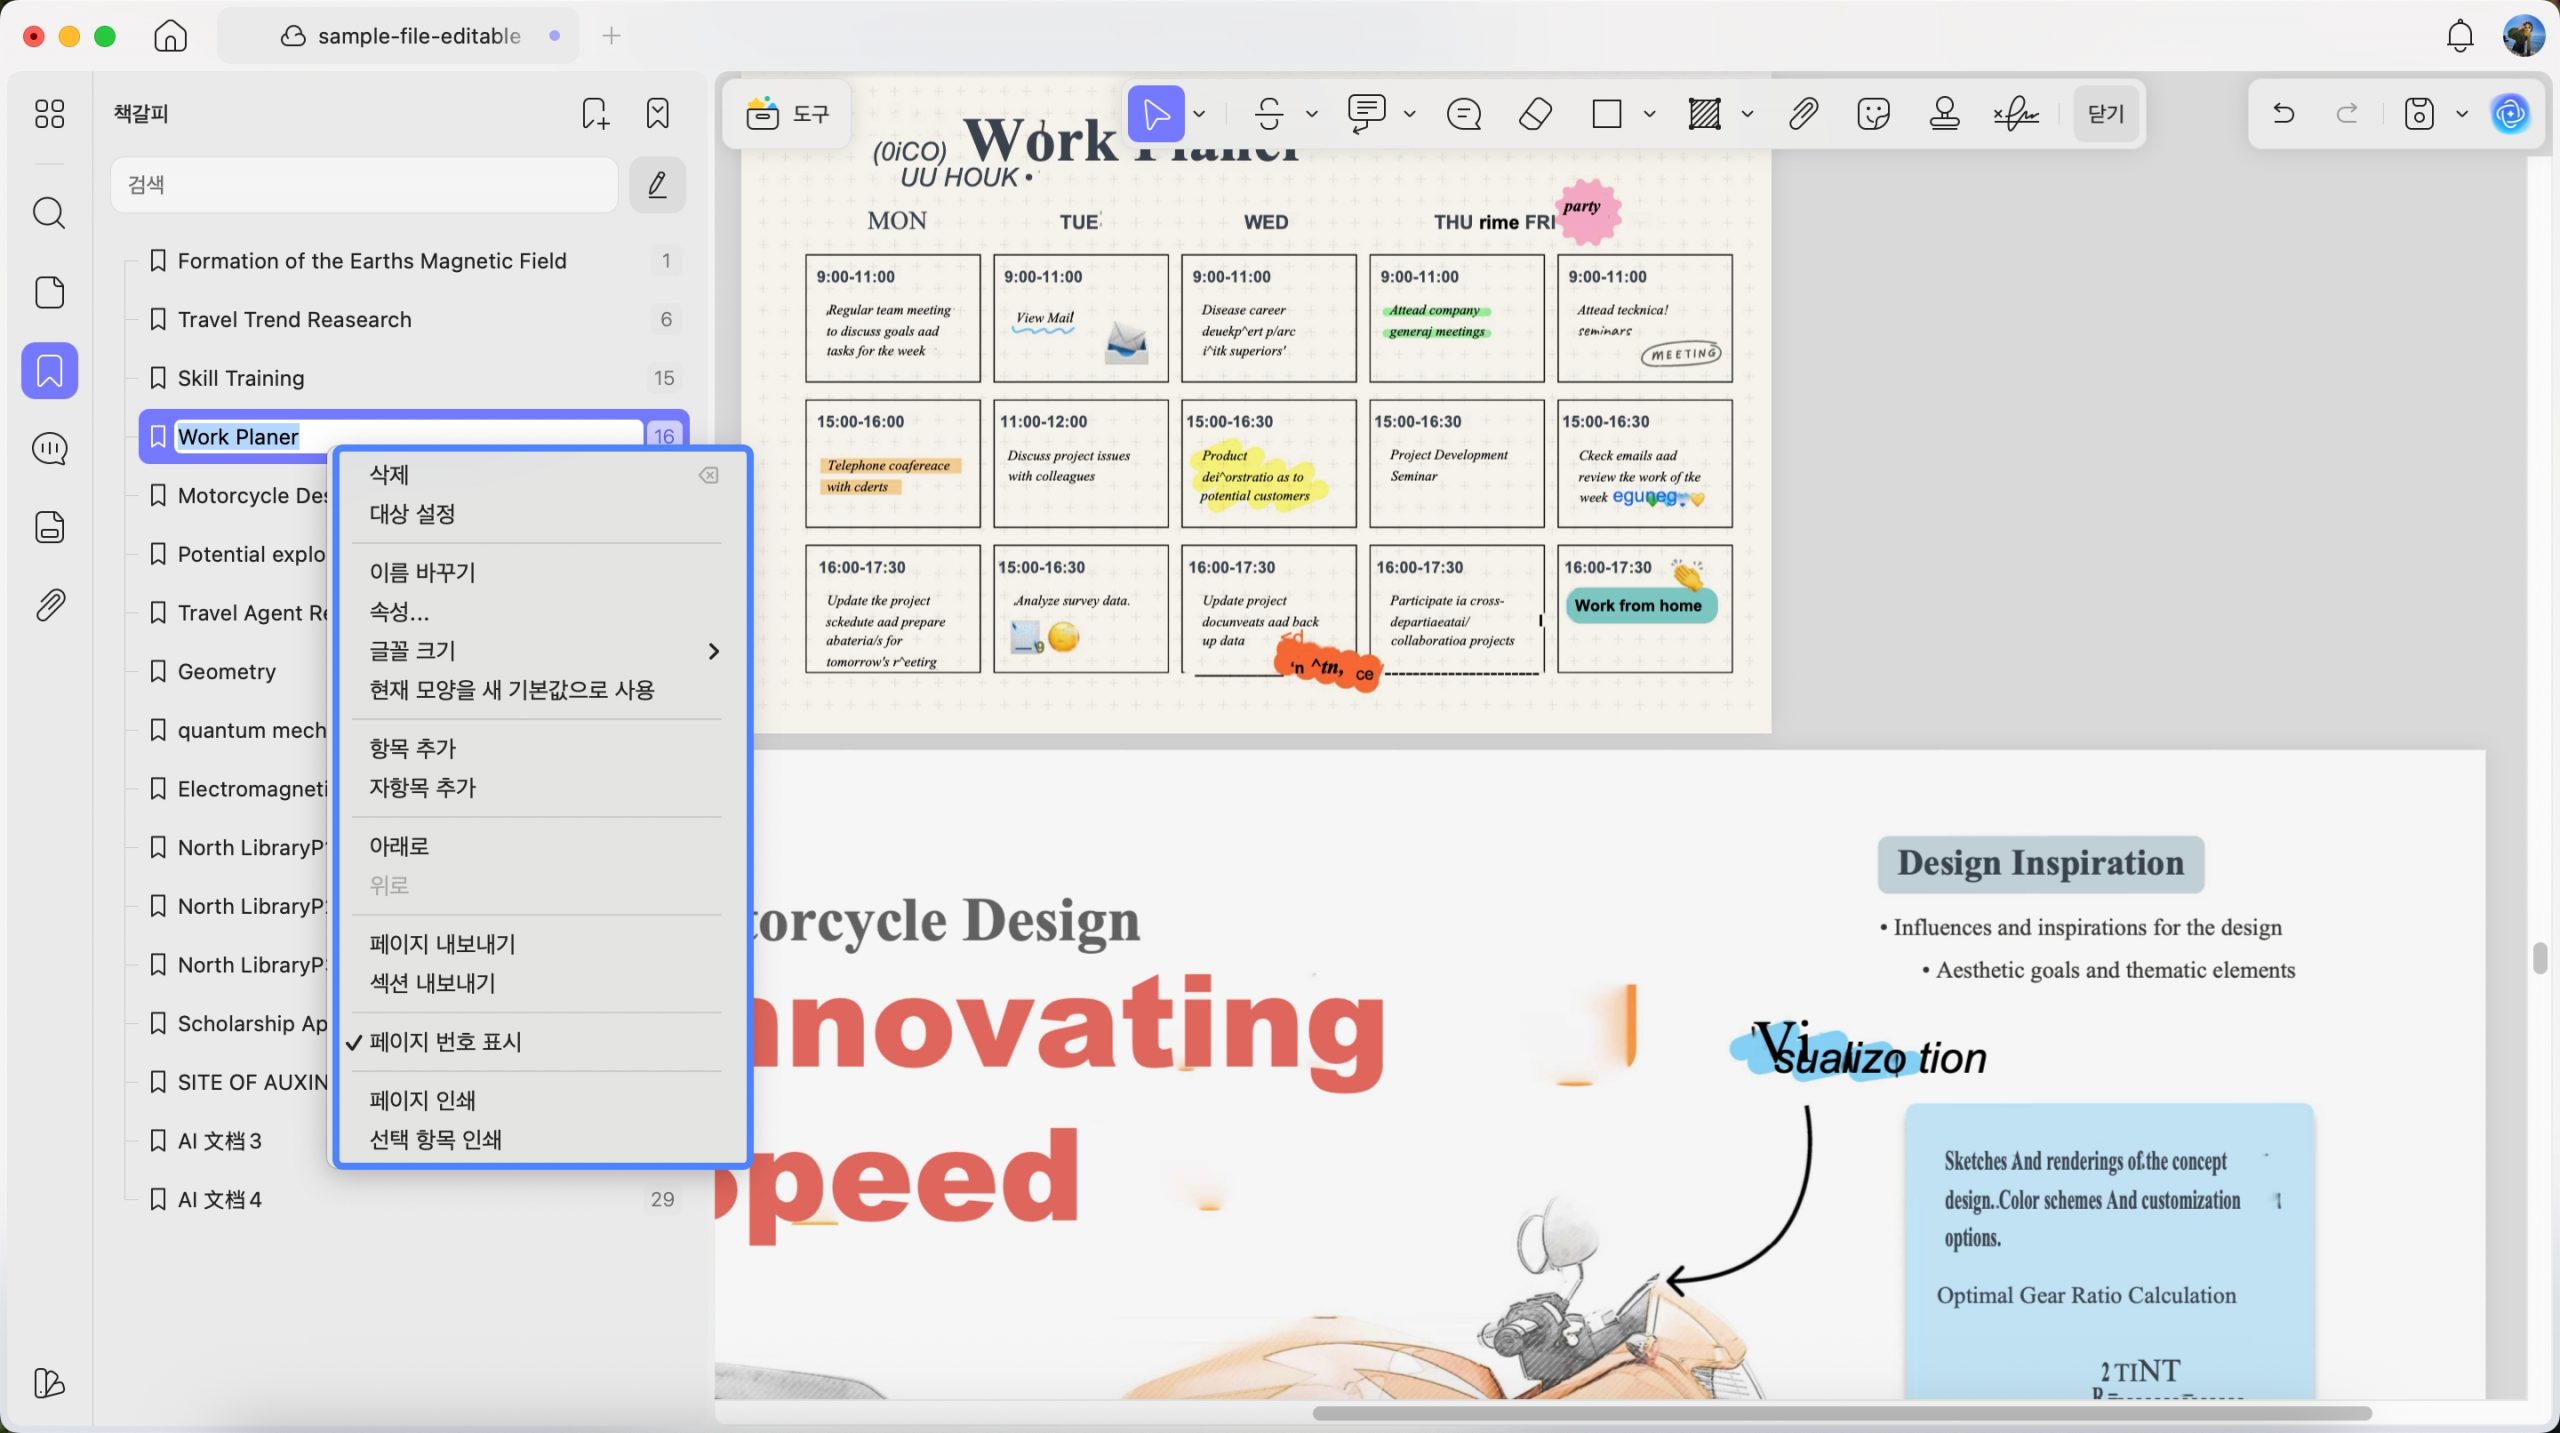Image resolution: width=2560 pixels, height=1433 pixels.
Task: Expand the 글꼴 크기 submenu arrow
Action: 713,651
